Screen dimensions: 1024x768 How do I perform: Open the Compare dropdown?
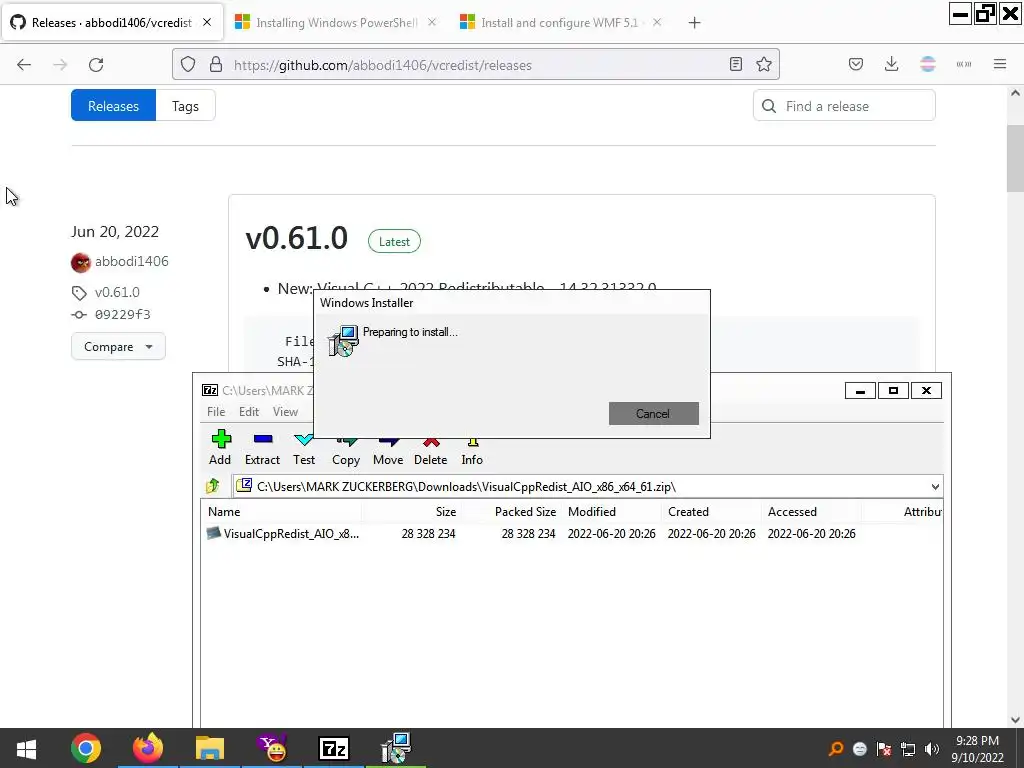click(x=118, y=347)
